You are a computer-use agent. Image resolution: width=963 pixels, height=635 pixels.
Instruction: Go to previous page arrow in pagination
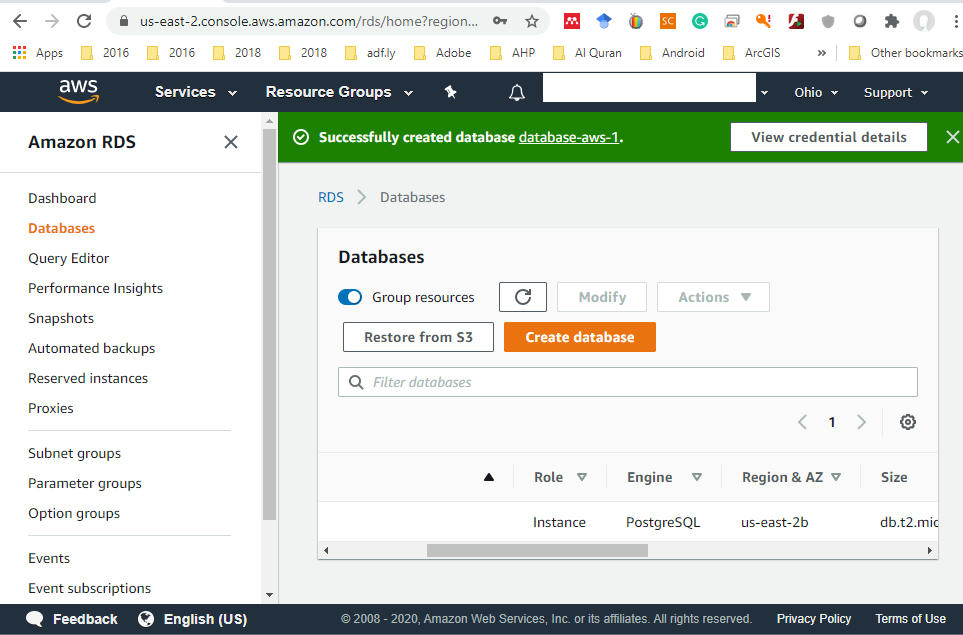click(x=802, y=422)
